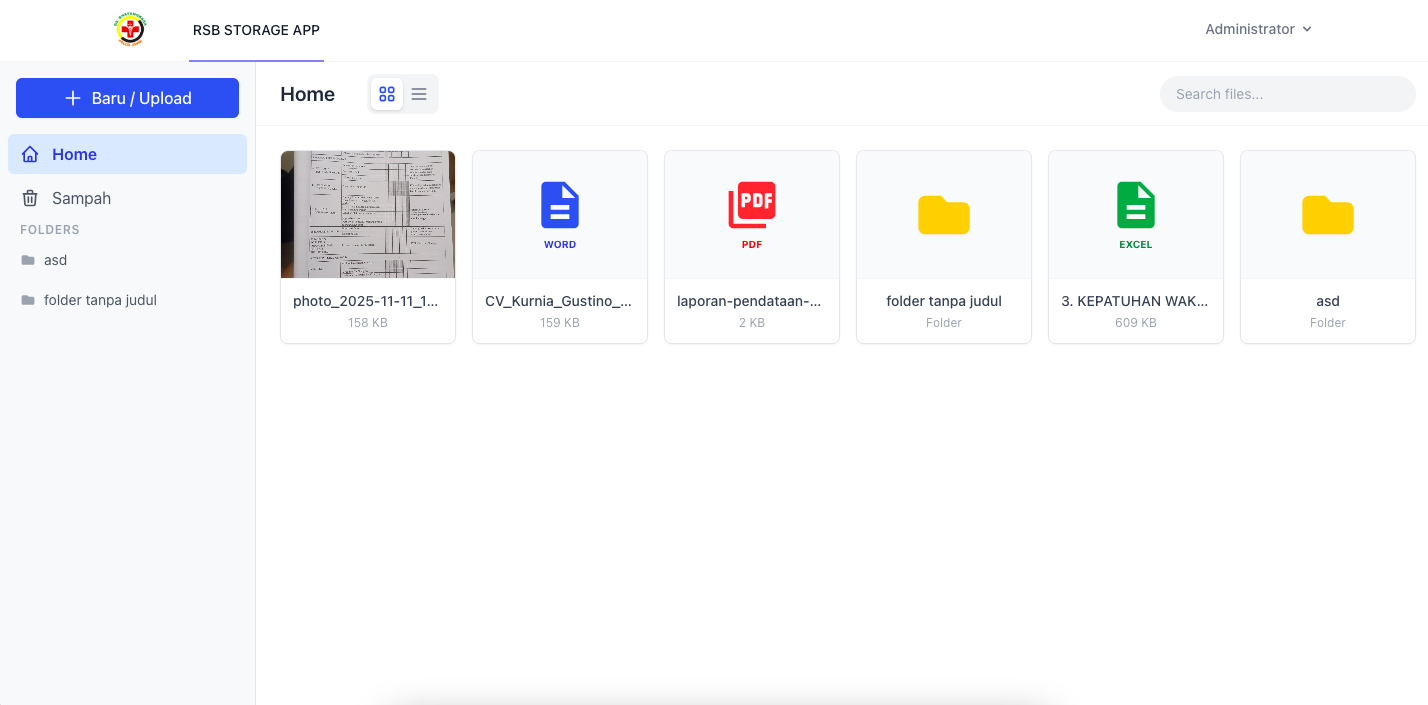Click the red PDF file icon
Image resolution: width=1428 pixels, height=705 pixels.
[752, 205]
